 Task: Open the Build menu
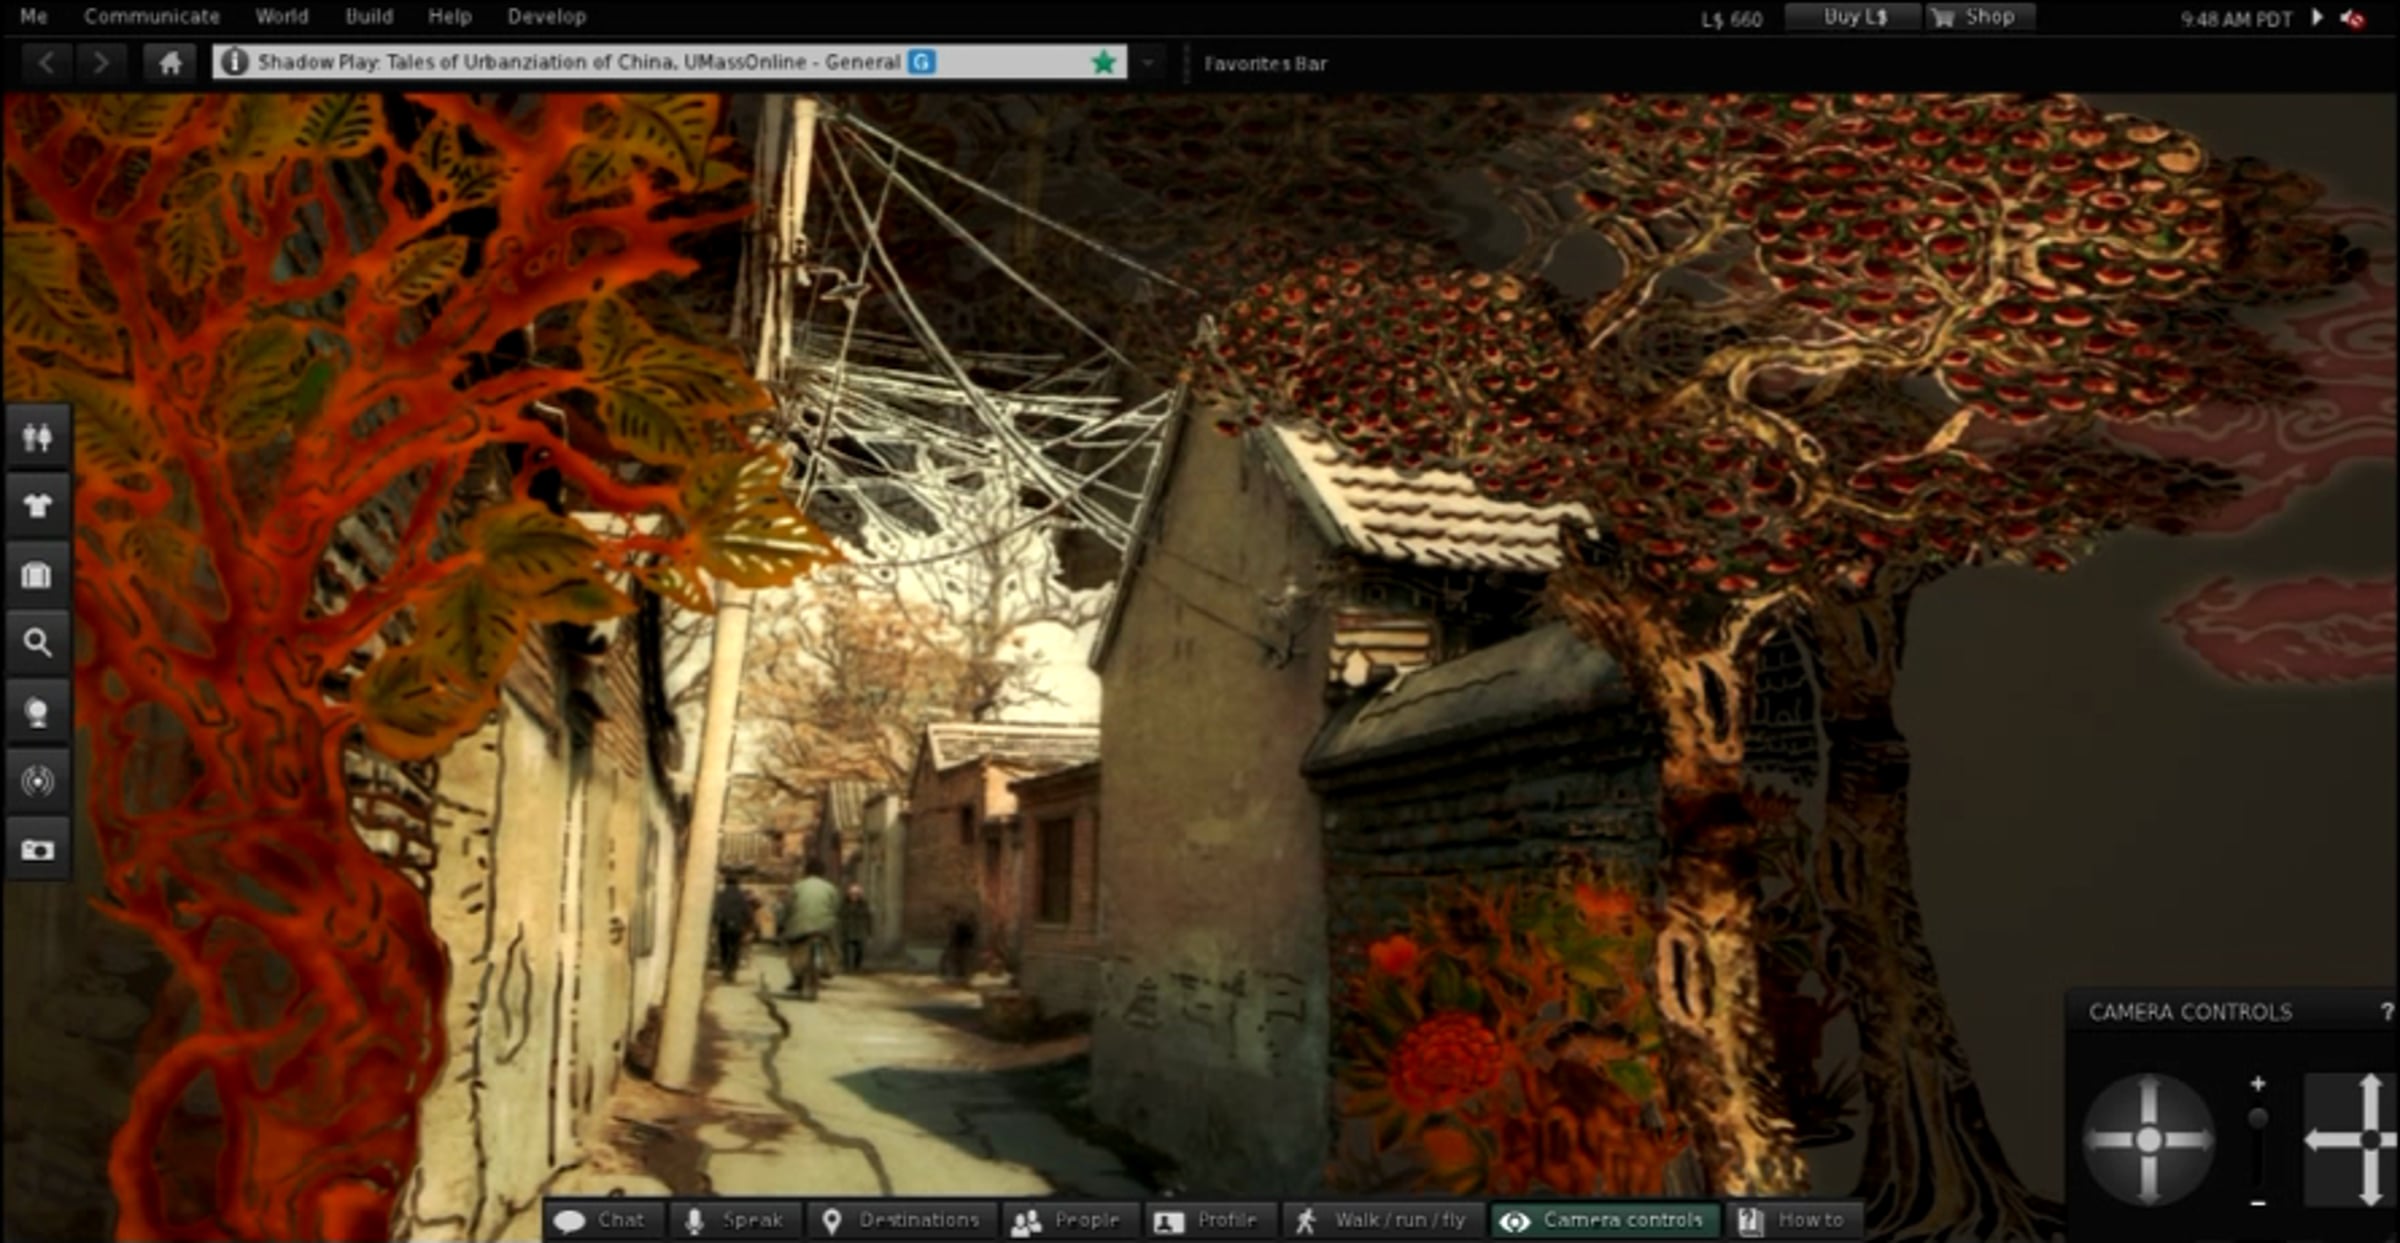point(369,16)
